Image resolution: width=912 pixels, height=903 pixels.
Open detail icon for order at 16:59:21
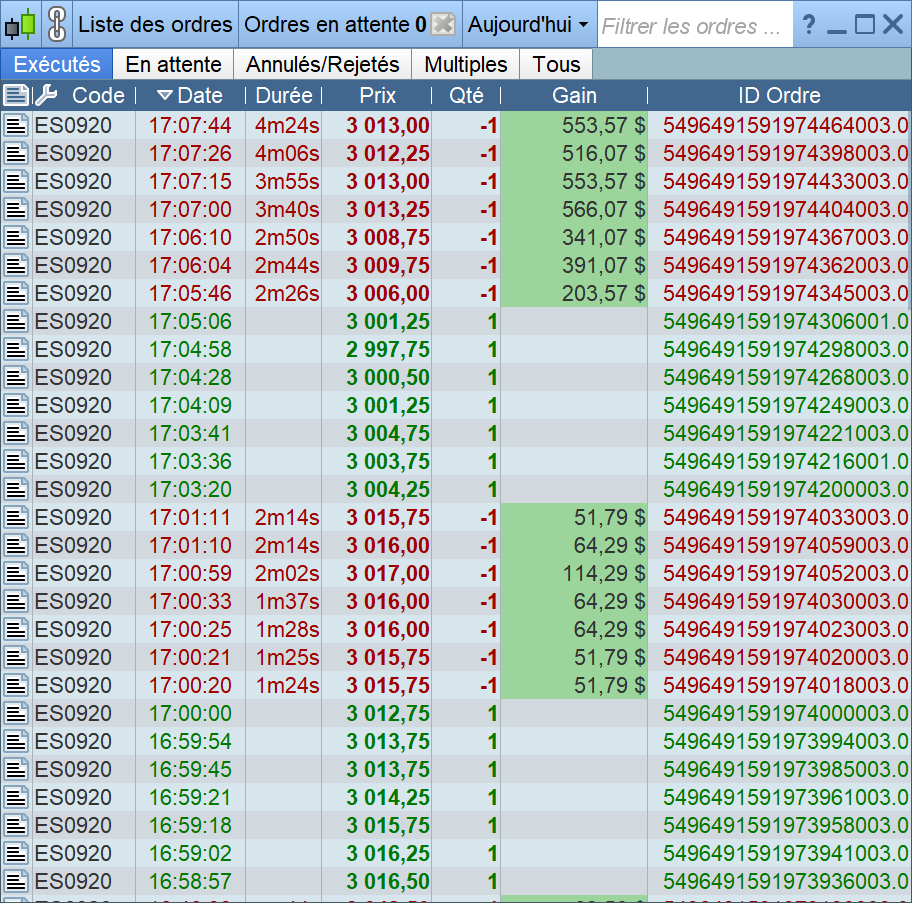tap(16, 797)
